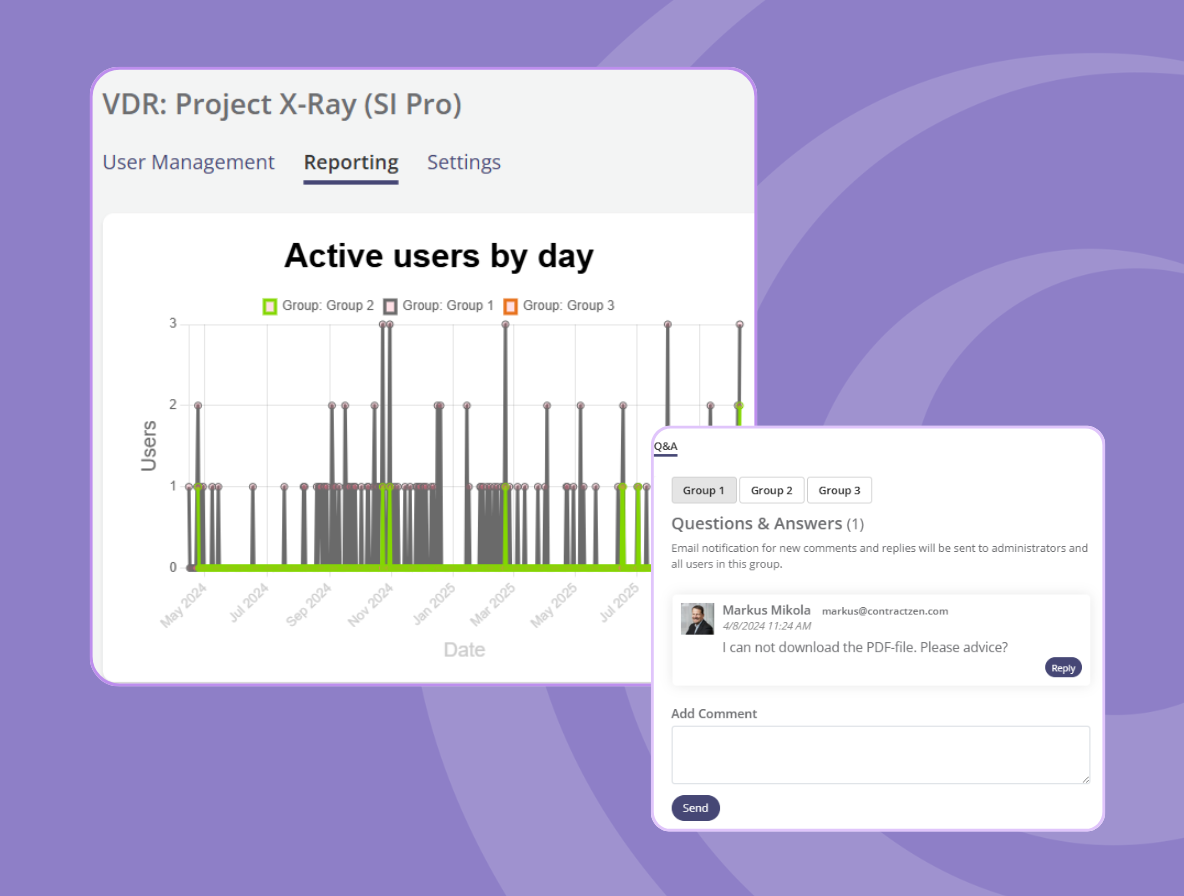Select the Group 2 Q&A button
This screenshot has height=896, width=1184.
click(x=772, y=490)
